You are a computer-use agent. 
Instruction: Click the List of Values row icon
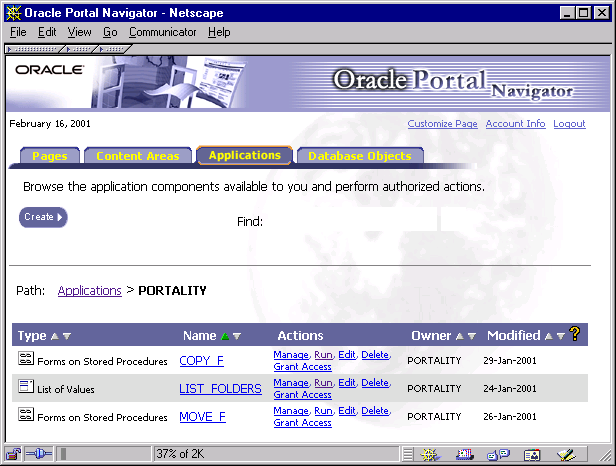(x=26, y=387)
